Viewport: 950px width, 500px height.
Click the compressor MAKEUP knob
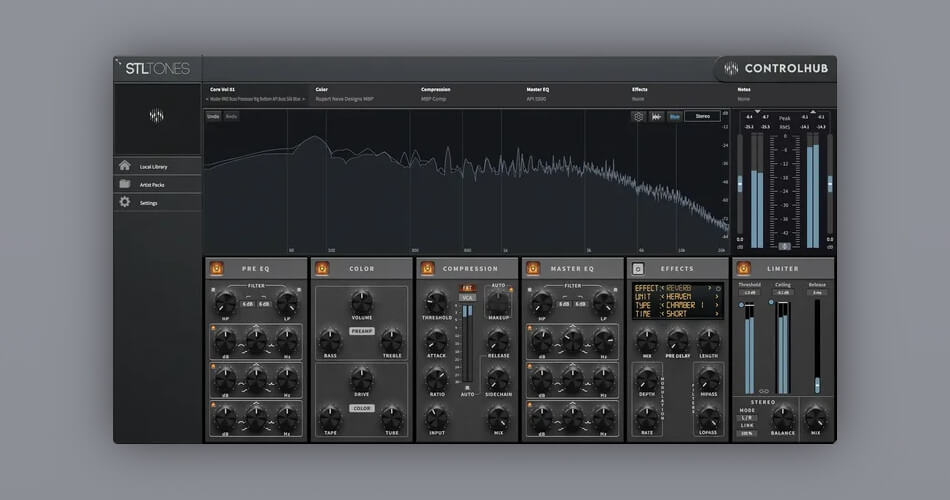click(x=498, y=302)
